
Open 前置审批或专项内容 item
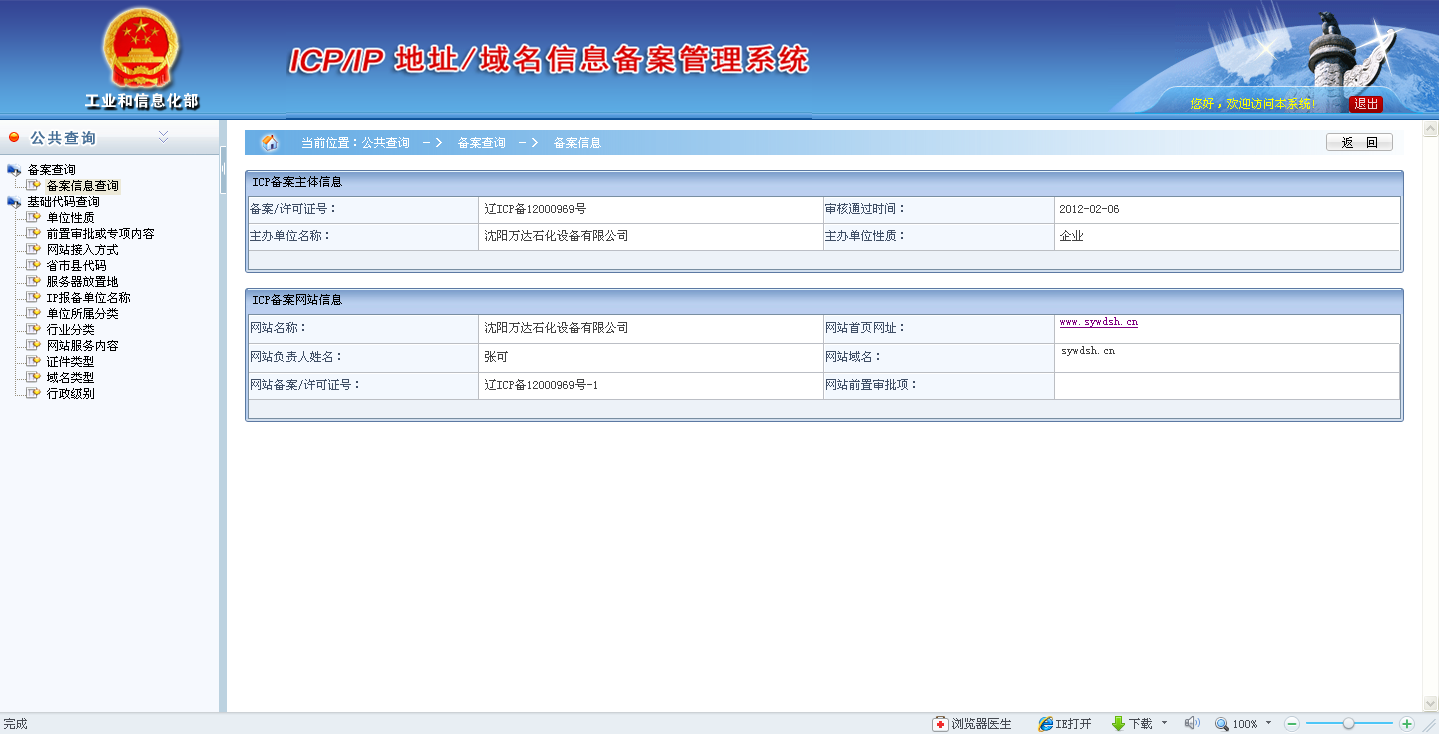[x=100, y=234]
